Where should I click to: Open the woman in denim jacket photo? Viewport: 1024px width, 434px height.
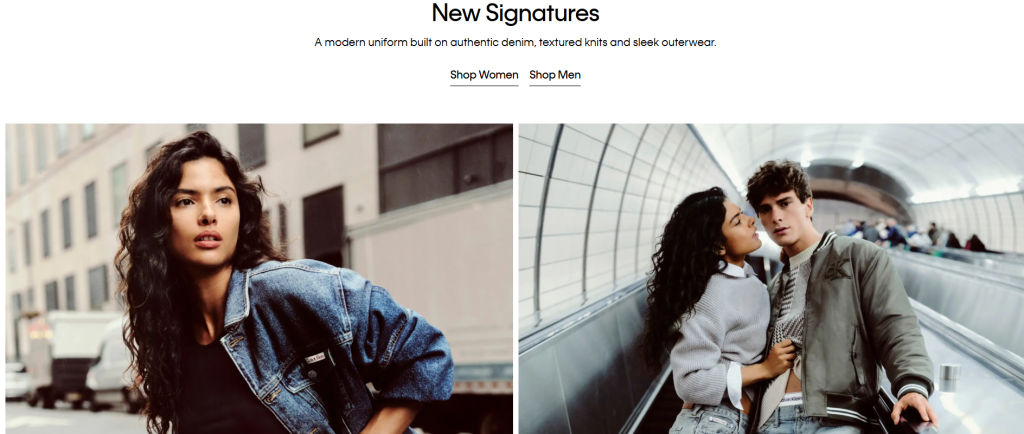(x=259, y=279)
